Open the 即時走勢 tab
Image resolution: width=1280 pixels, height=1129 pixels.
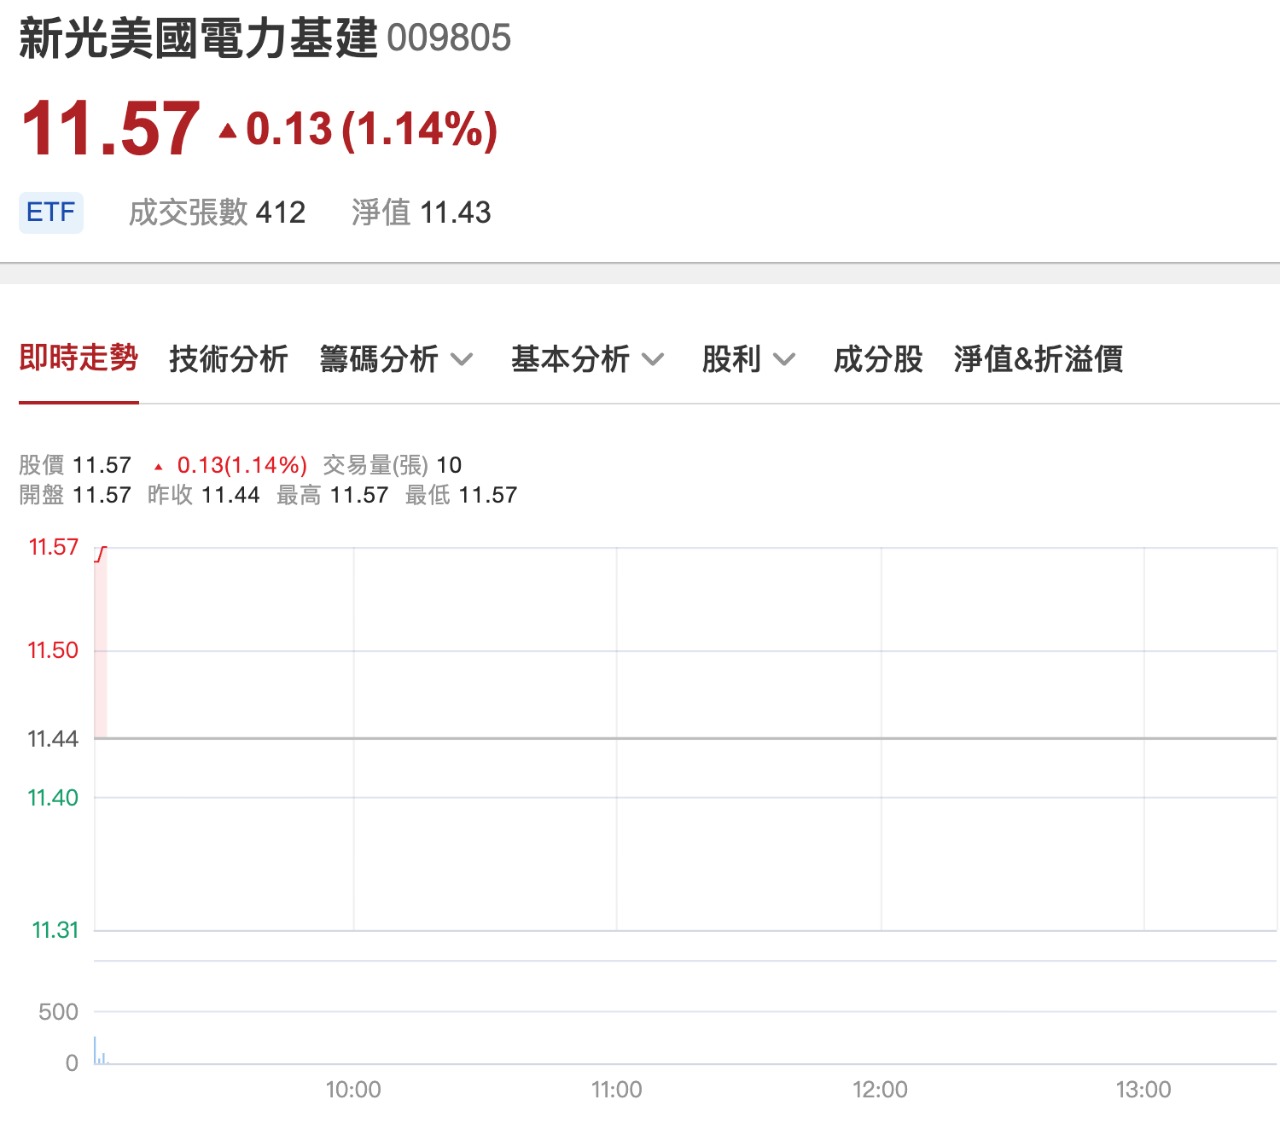click(78, 359)
